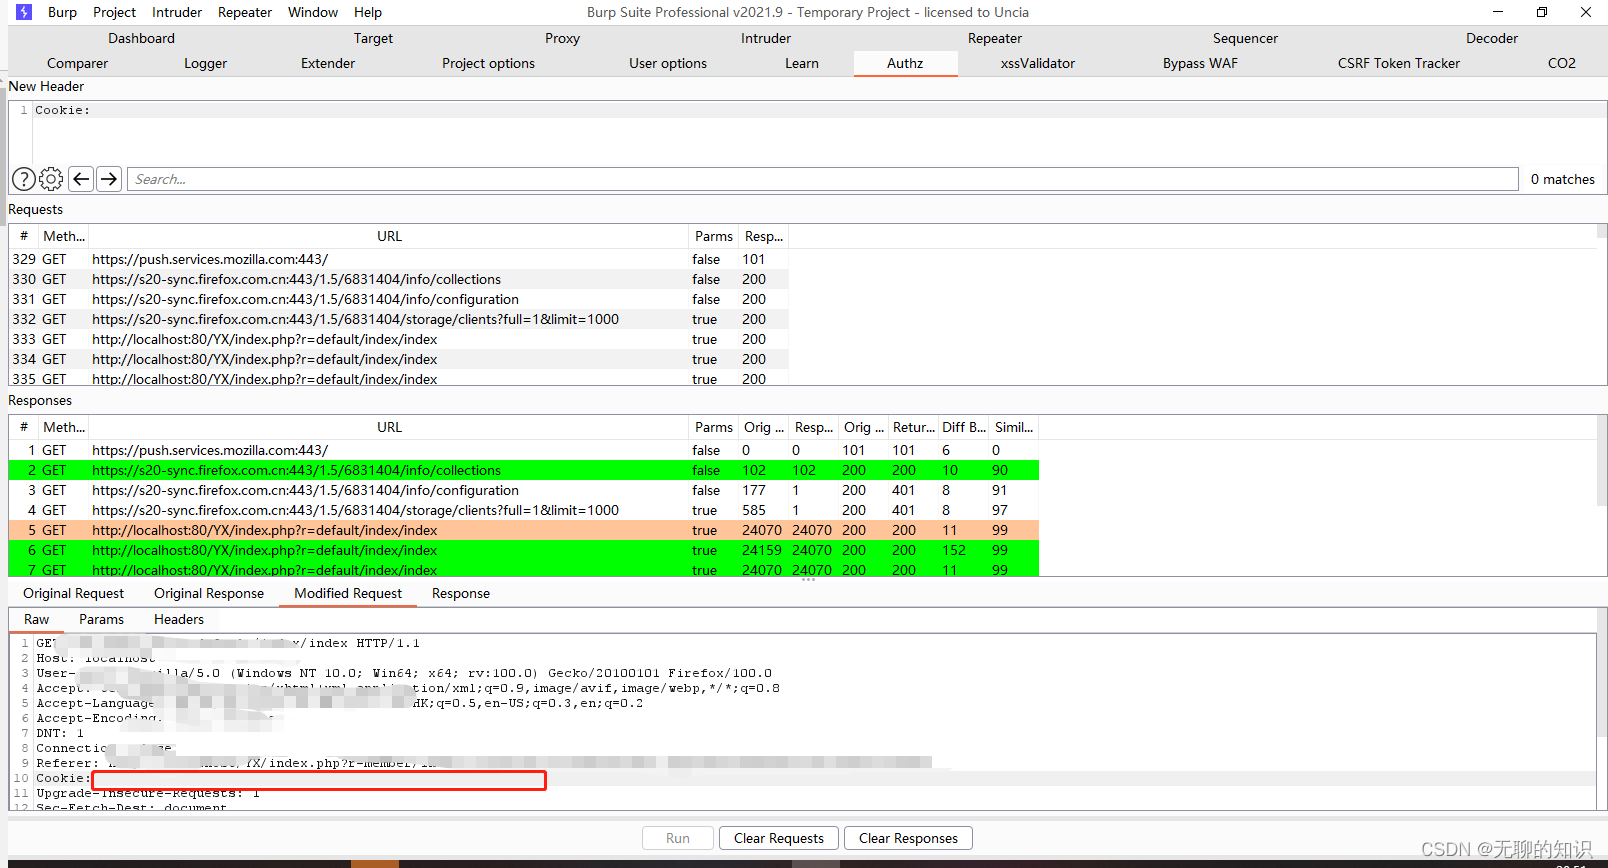1608x868 pixels.
Task: Switch to the Learn tab
Action: 802,63
